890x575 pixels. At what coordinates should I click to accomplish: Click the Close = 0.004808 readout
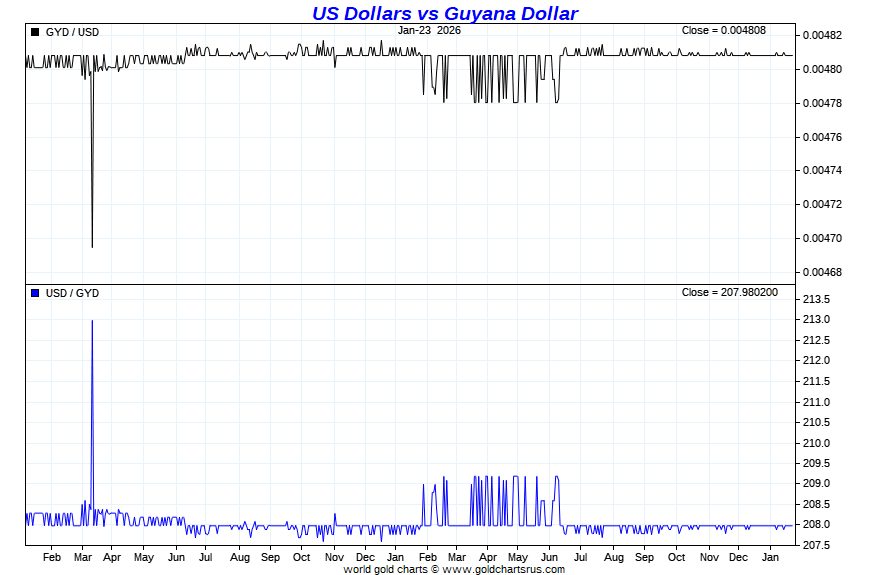point(724,31)
